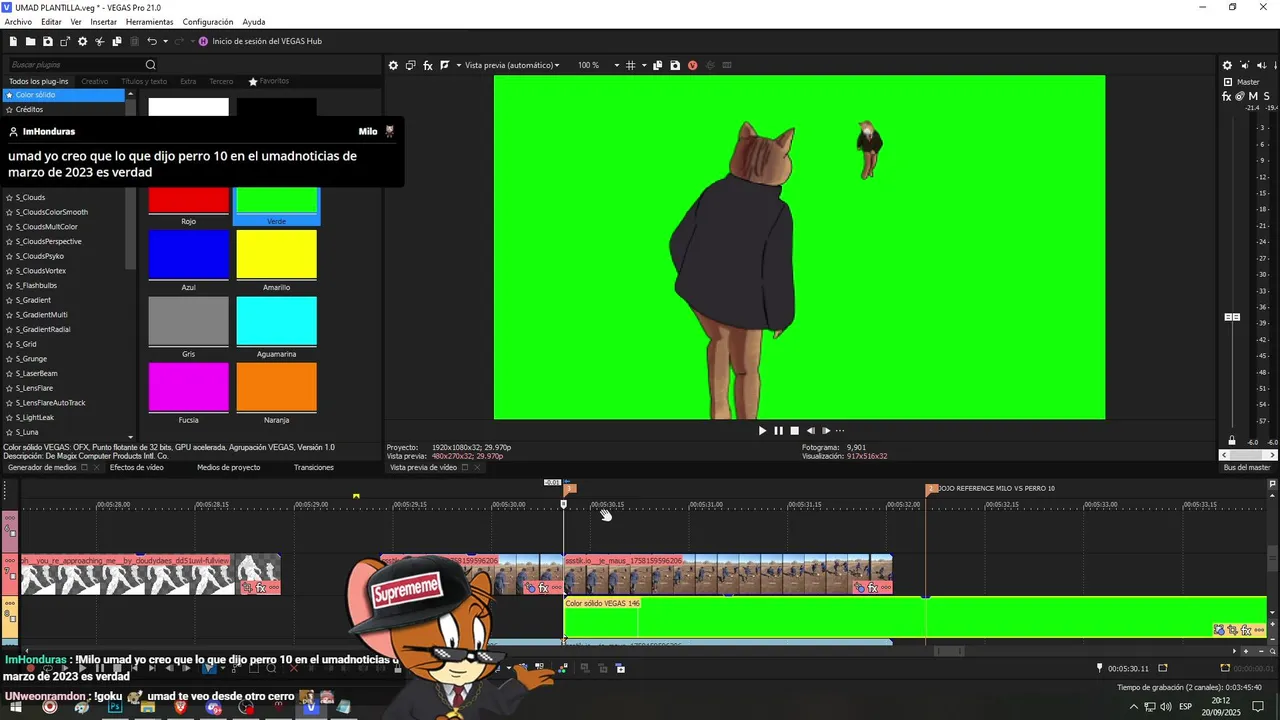Click the plugin search magnifier icon
This screenshot has width=1280, height=720.
pos(151,65)
